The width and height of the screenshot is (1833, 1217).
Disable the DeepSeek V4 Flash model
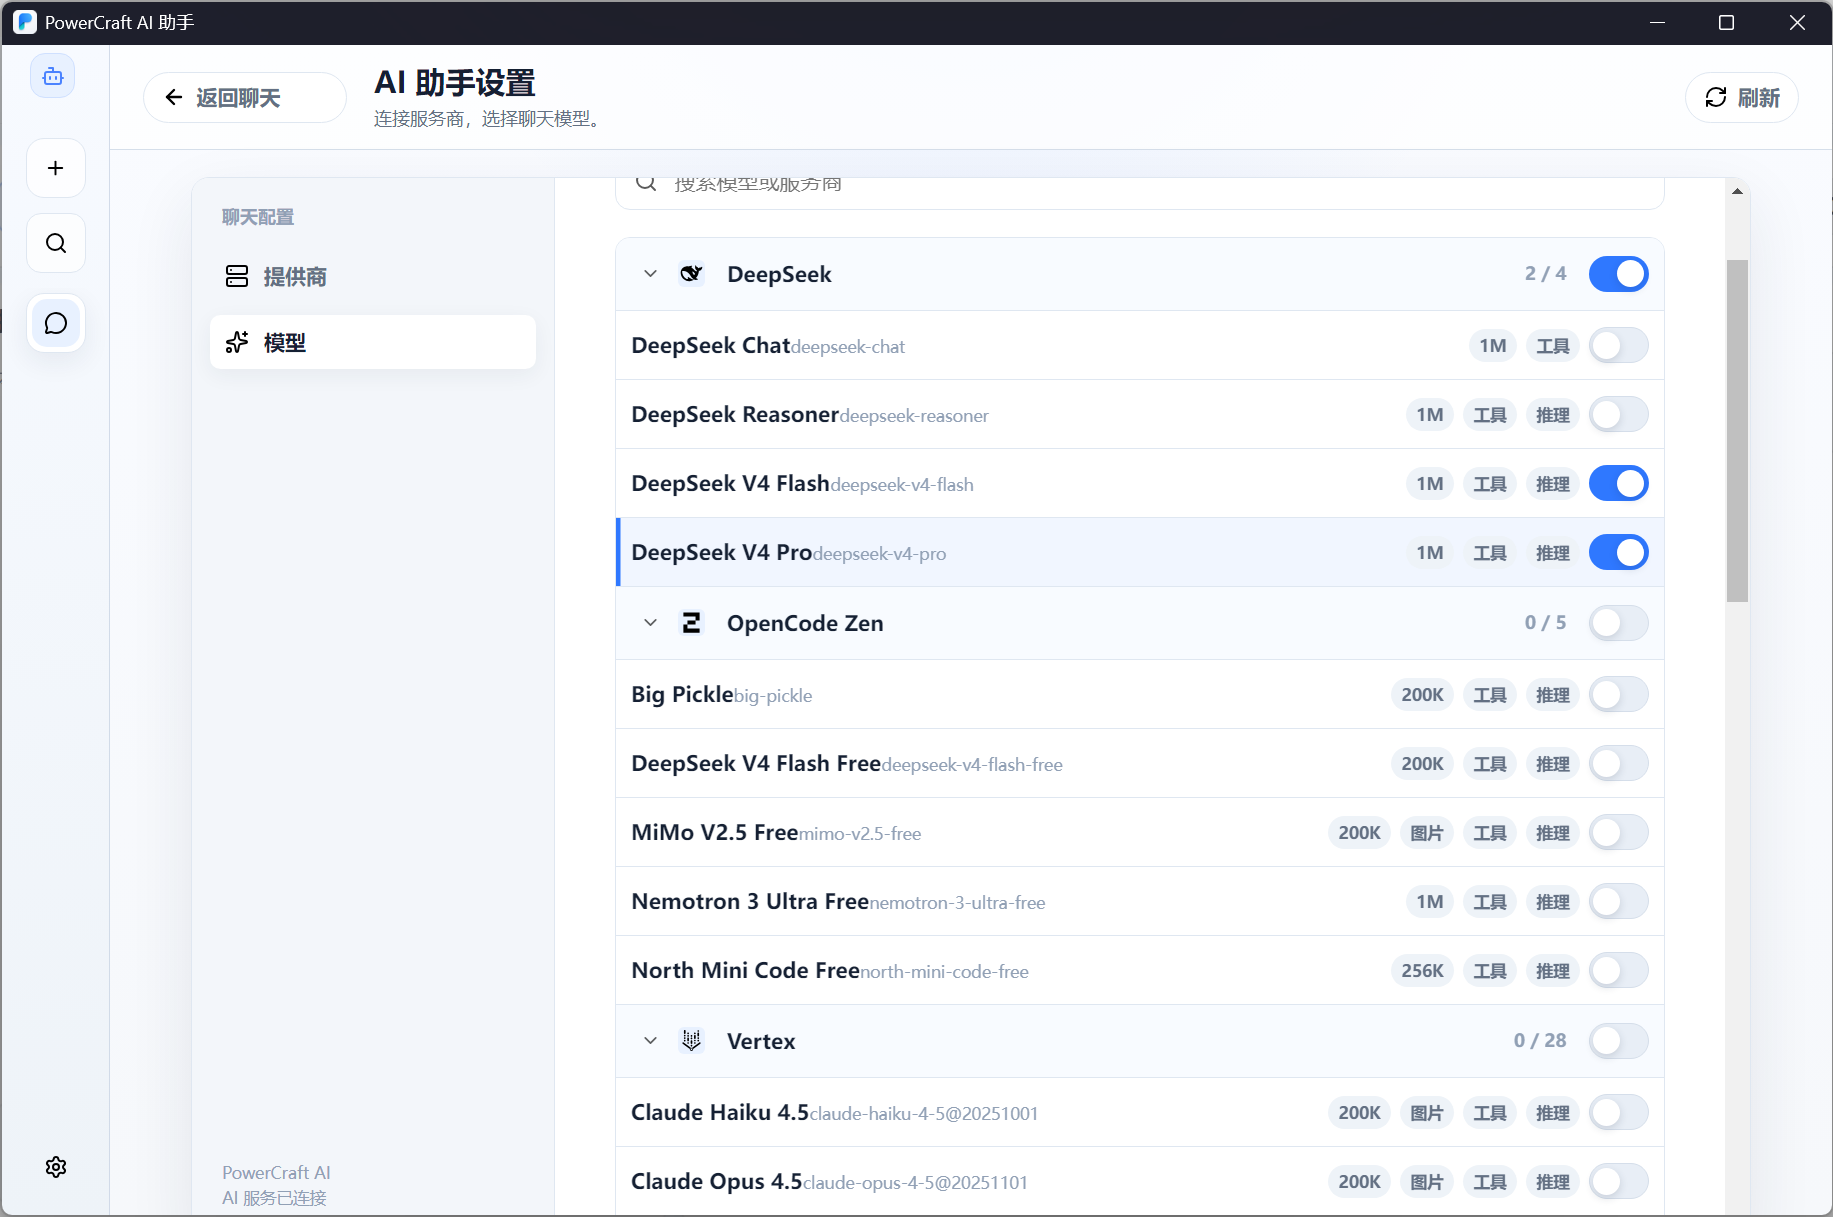tap(1619, 484)
